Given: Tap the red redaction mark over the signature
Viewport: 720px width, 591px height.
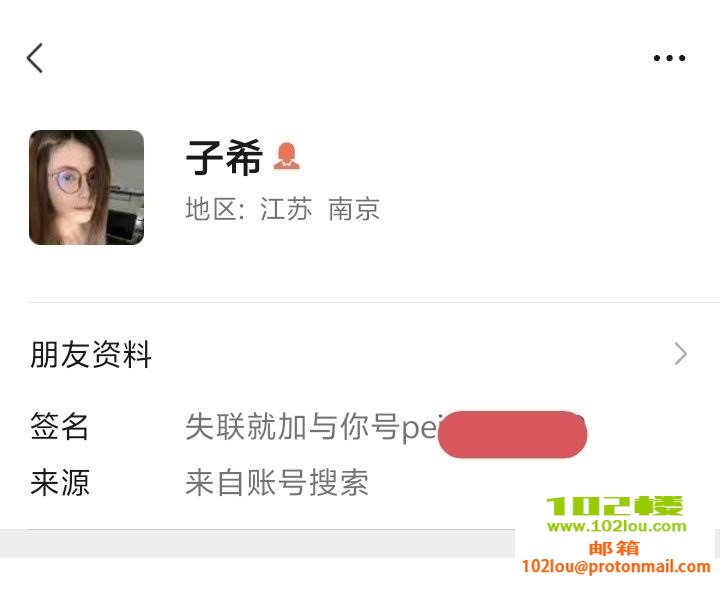Looking at the screenshot, I should (x=512, y=434).
